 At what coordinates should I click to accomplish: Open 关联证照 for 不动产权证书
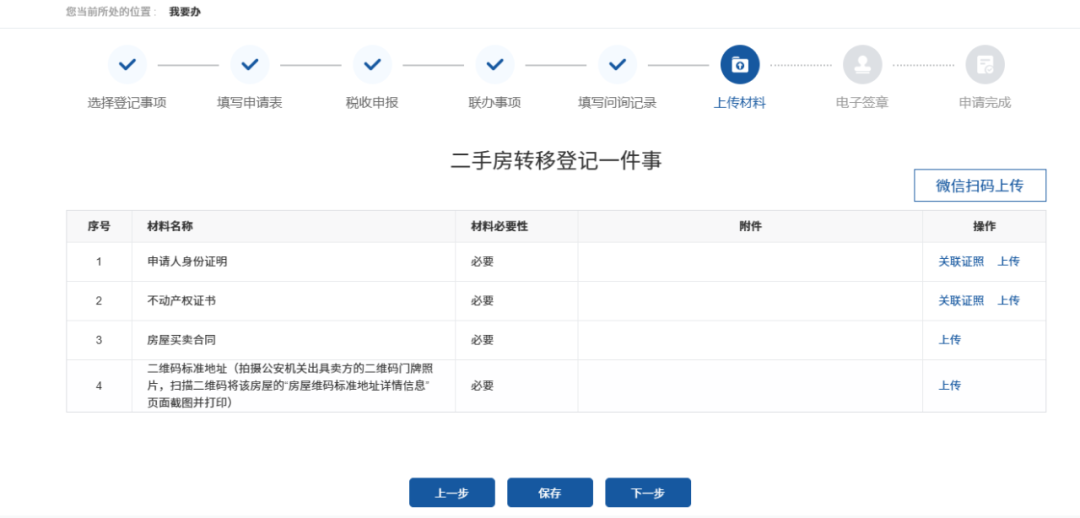click(x=960, y=301)
